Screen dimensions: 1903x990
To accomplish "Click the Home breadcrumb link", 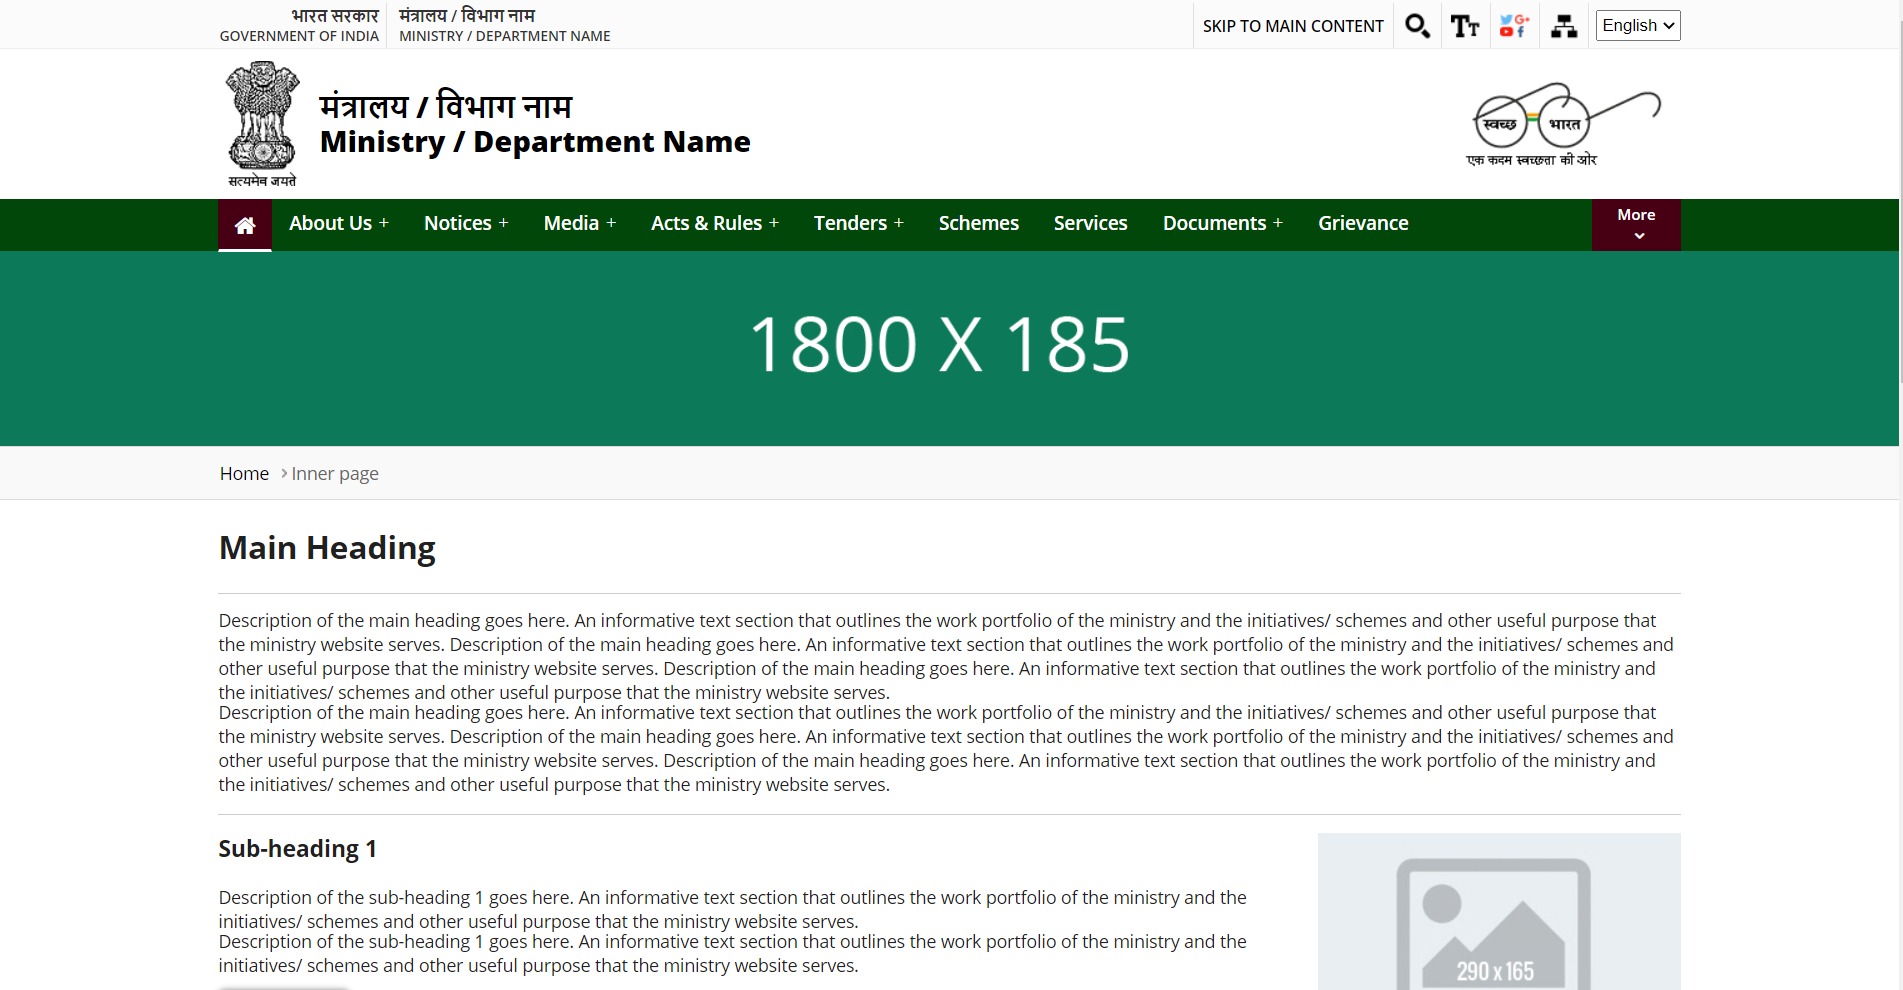I will tap(244, 474).
